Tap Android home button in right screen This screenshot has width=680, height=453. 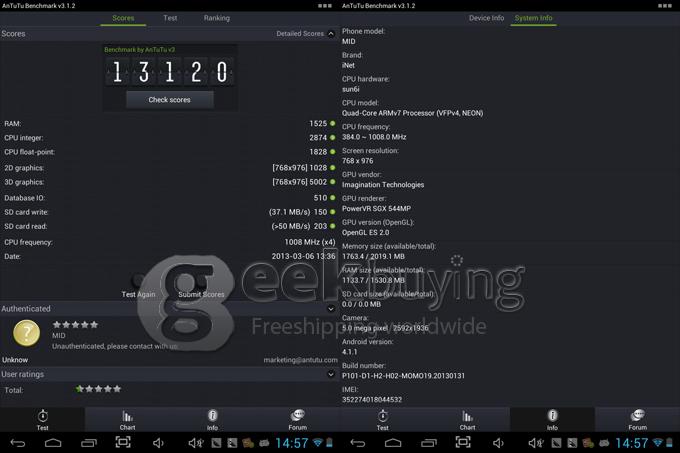[x=393, y=443]
